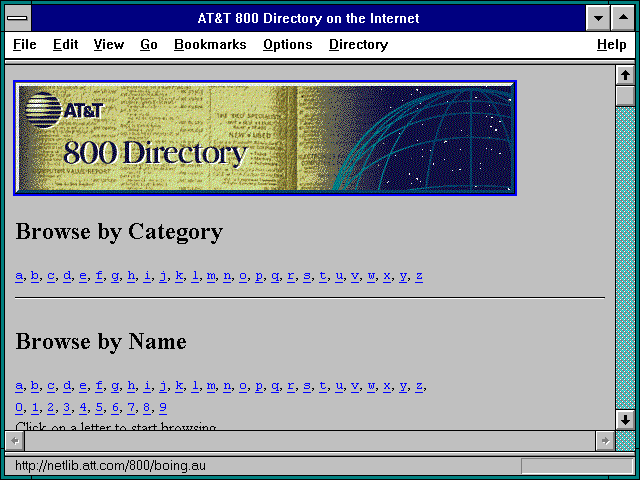Click the horizontal scrollbar right arrow
This screenshot has height=480, width=640.
click(x=605, y=441)
